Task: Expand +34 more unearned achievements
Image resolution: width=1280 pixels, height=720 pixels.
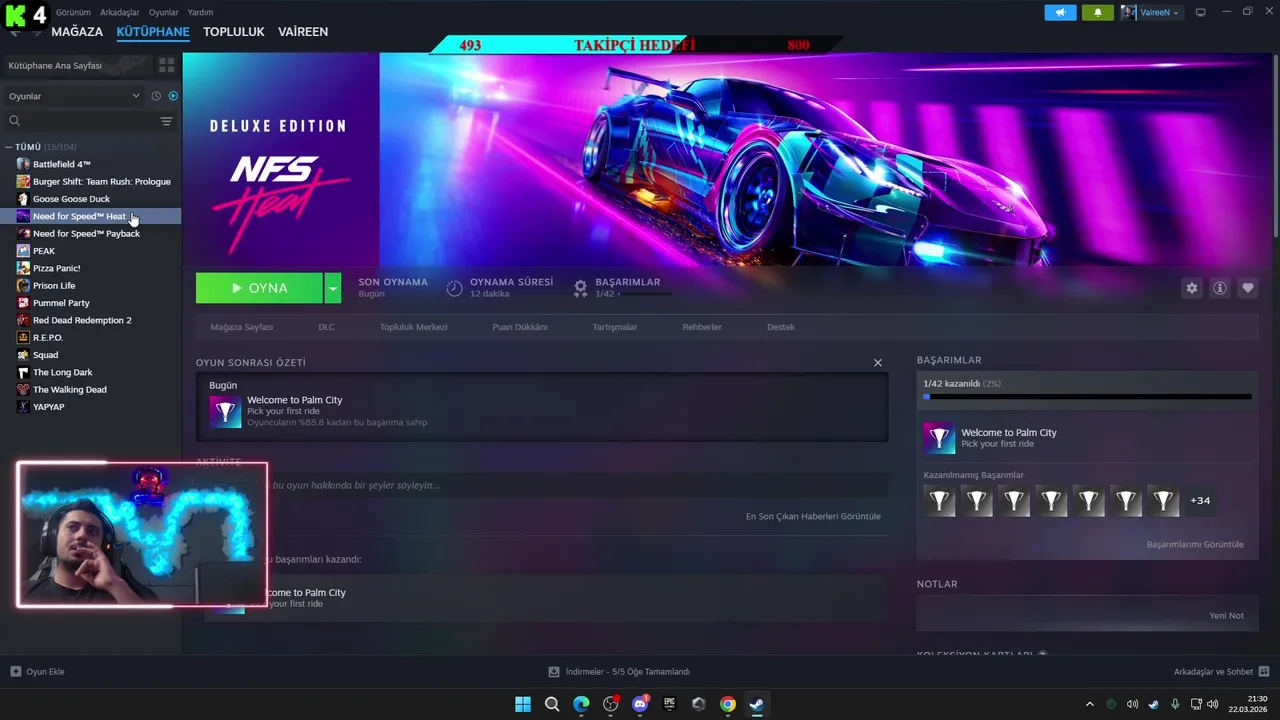Action: coord(1200,500)
